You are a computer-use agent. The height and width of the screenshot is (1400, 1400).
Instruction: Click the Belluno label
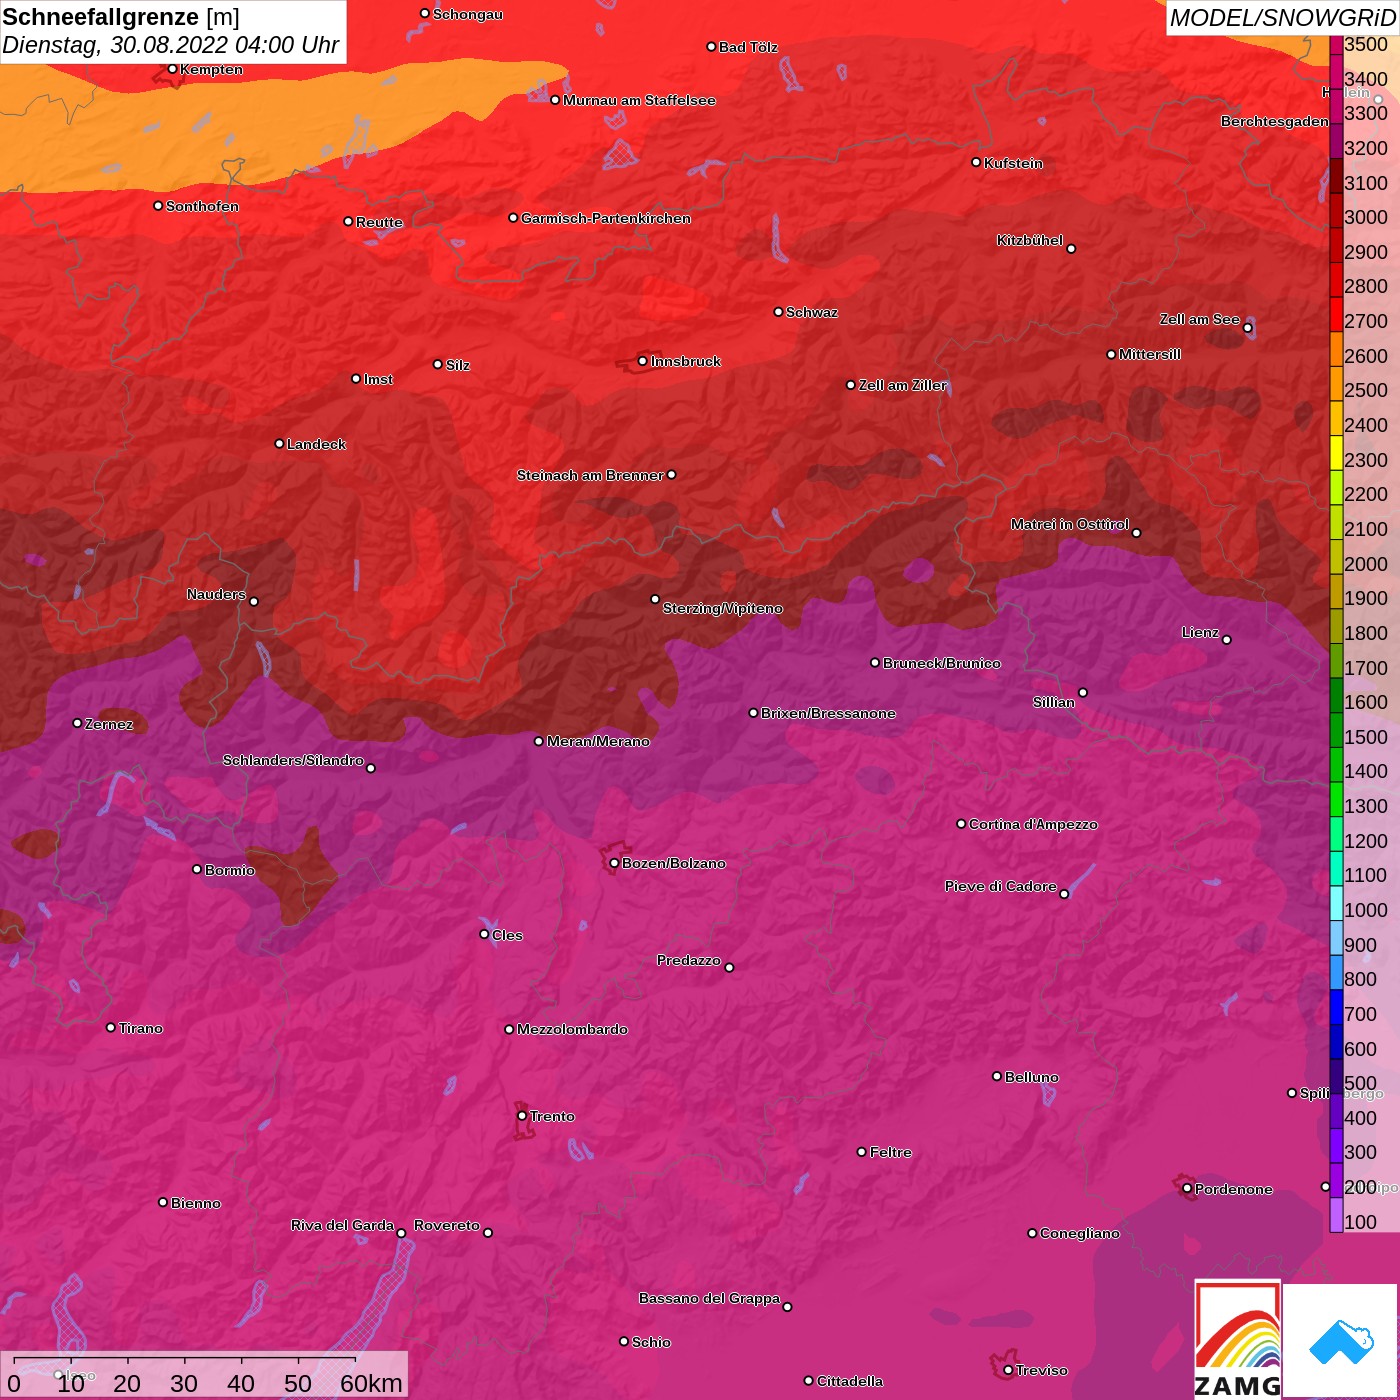click(1031, 1077)
